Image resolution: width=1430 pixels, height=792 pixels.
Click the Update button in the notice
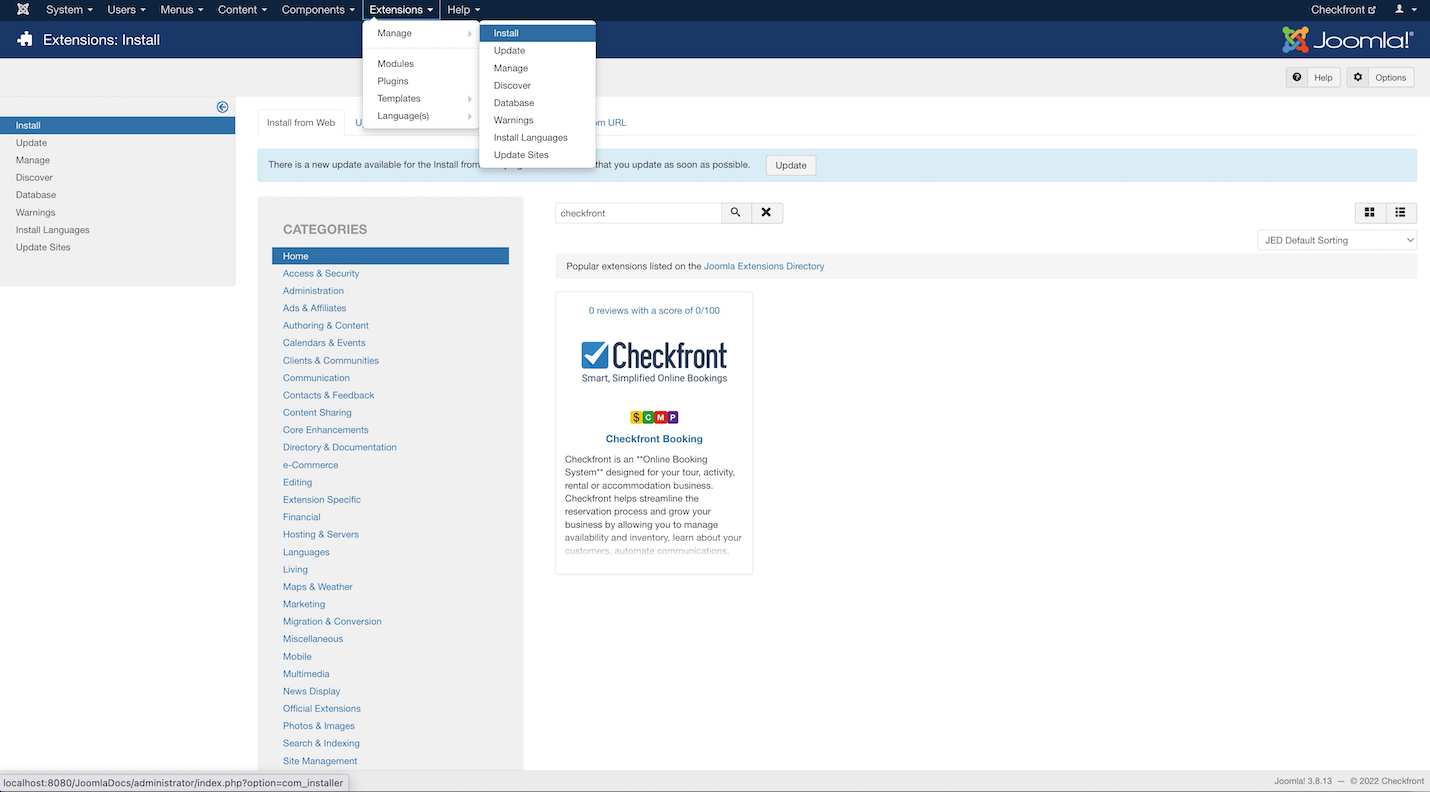coord(791,165)
